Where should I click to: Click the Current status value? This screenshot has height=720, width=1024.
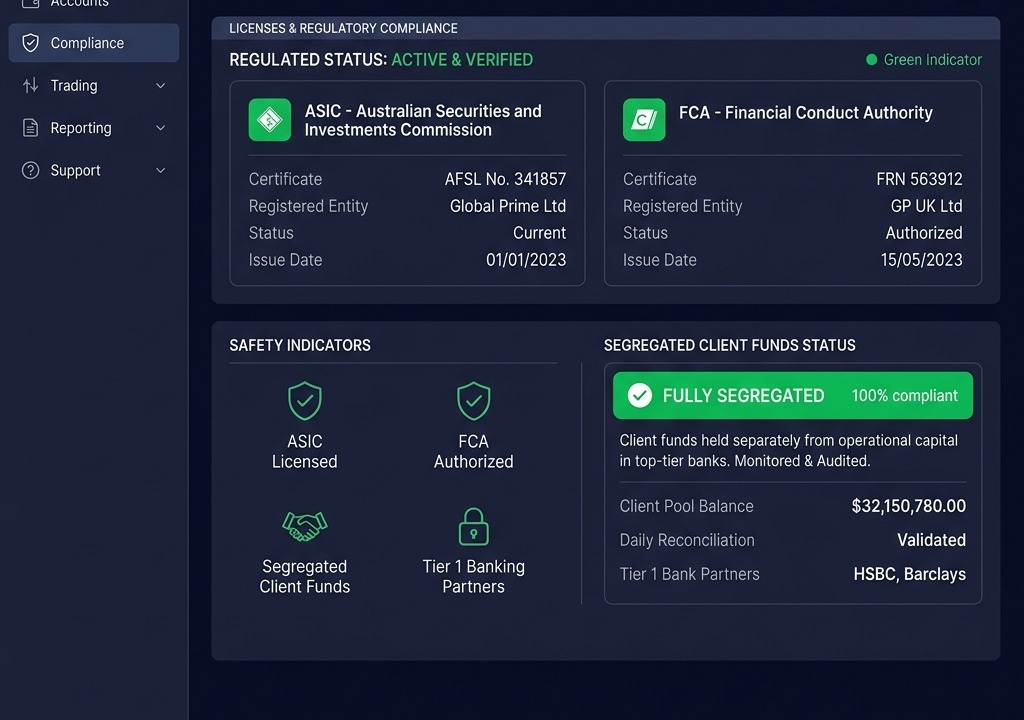pyautogui.click(x=539, y=233)
